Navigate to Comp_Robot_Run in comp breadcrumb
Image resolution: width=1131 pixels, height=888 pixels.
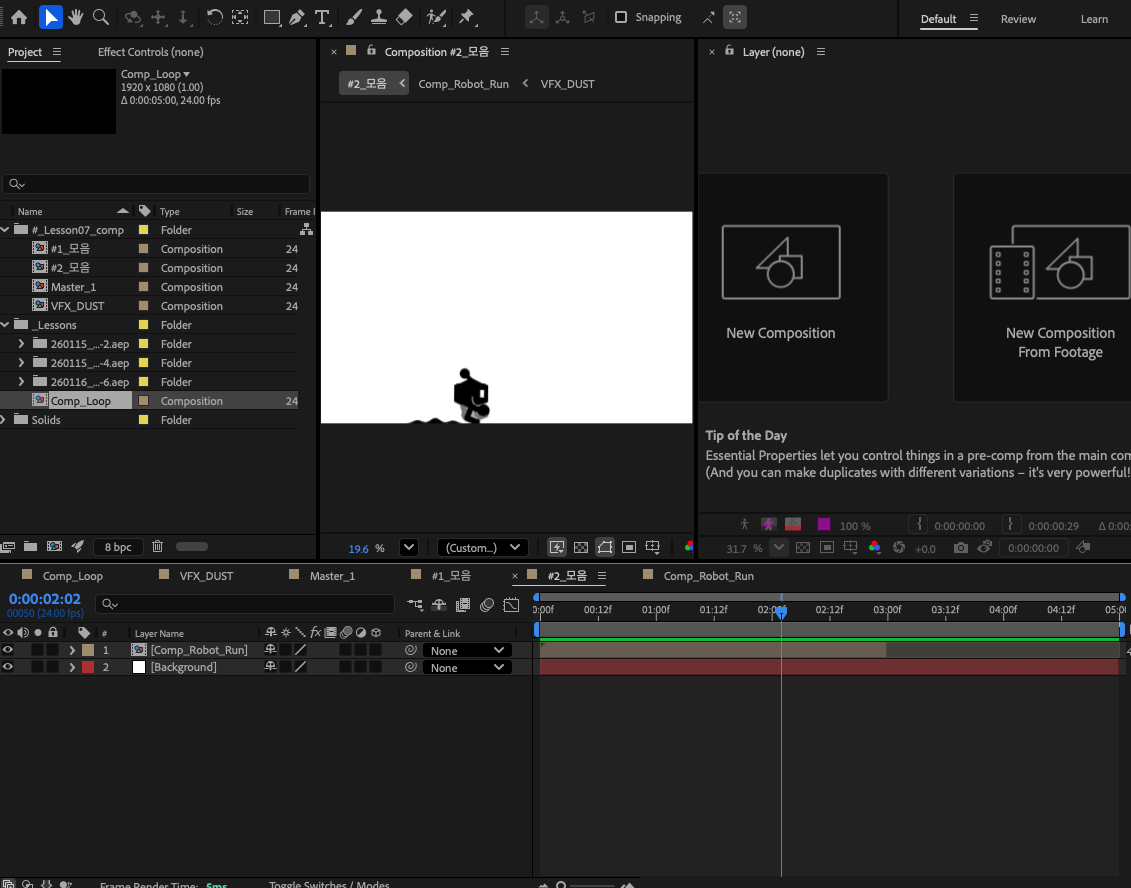(x=463, y=84)
